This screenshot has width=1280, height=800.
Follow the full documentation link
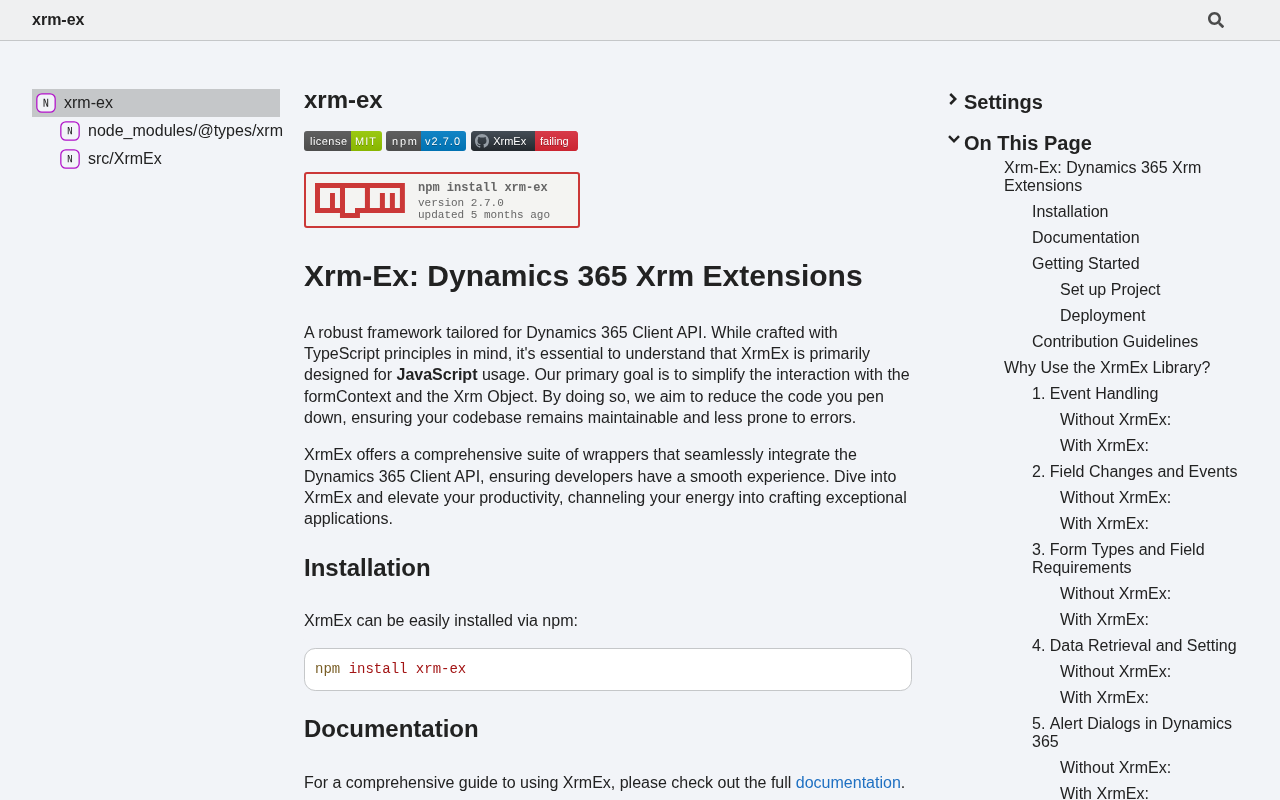pyautogui.click(x=848, y=783)
